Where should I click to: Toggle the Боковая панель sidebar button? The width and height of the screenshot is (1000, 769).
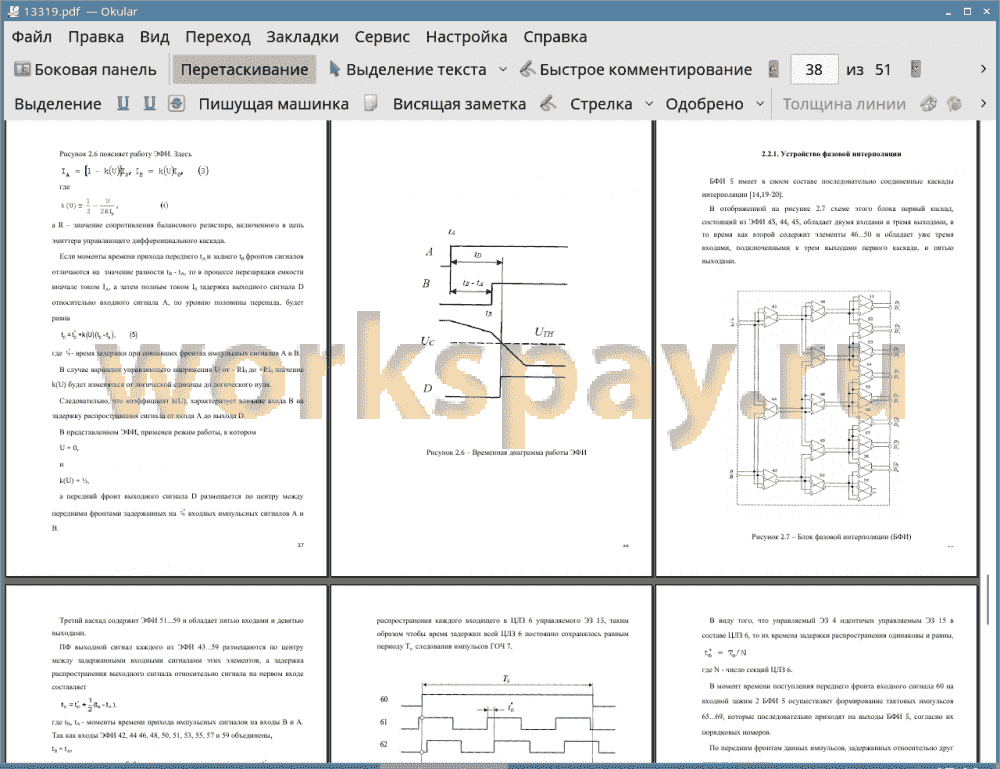pyautogui.click(x=85, y=70)
